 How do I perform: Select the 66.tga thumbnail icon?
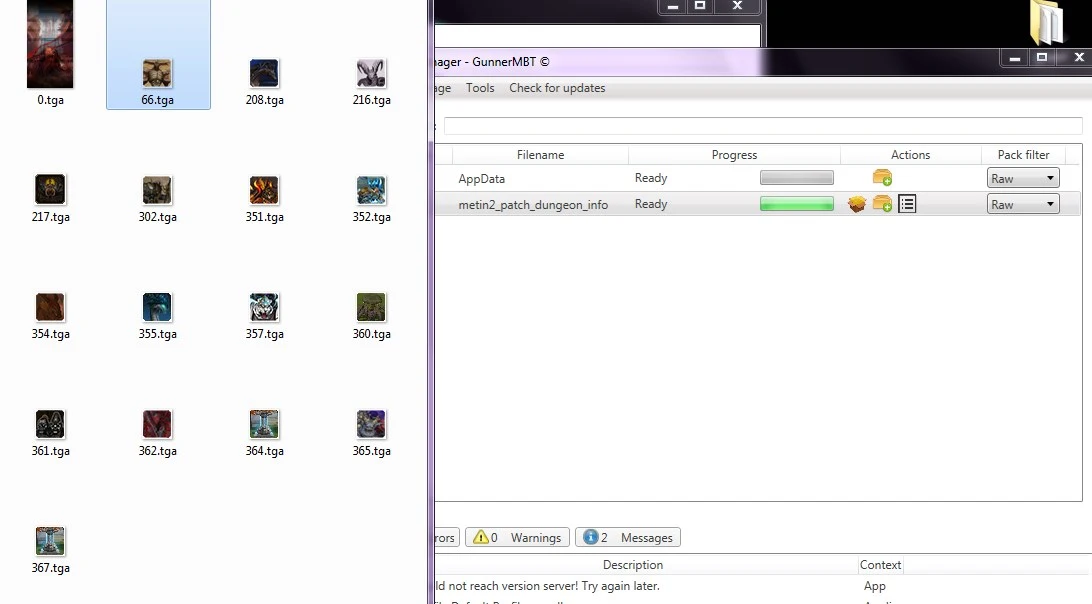(x=157, y=73)
